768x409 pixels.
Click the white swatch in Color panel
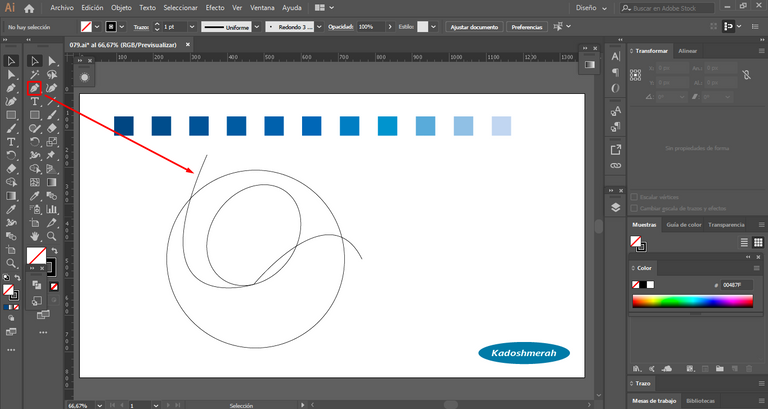coord(650,285)
